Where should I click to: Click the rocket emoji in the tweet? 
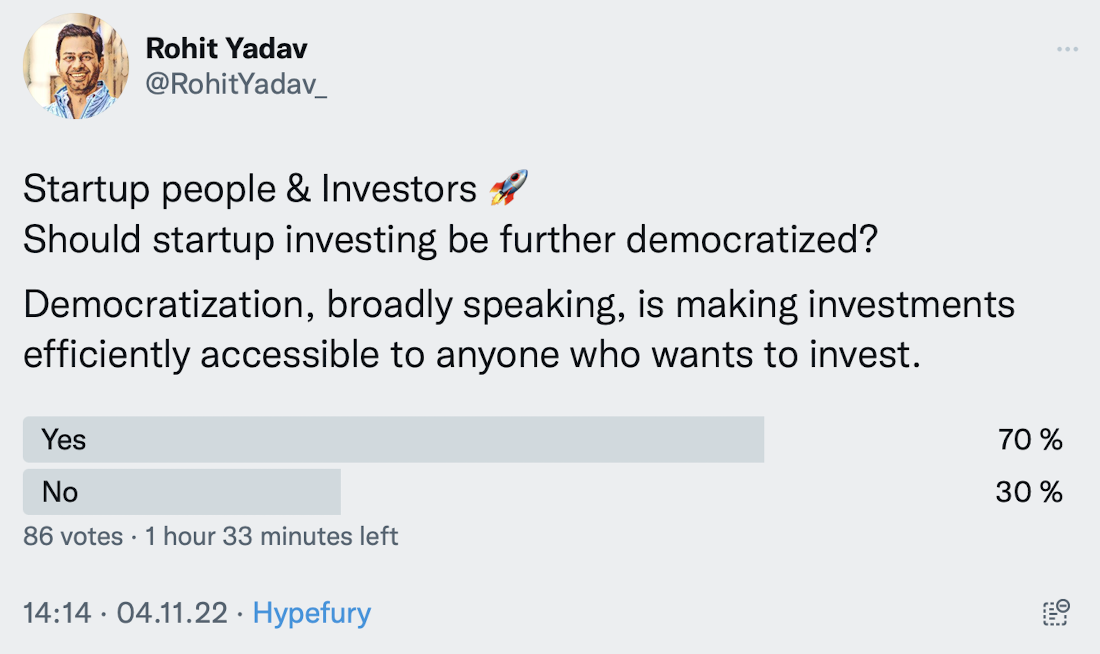508,189
